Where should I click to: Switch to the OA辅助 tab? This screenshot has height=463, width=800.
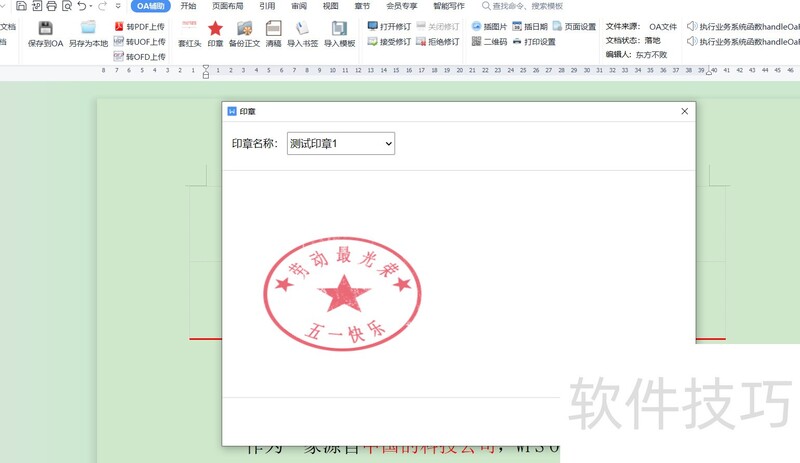pos(151,6)
